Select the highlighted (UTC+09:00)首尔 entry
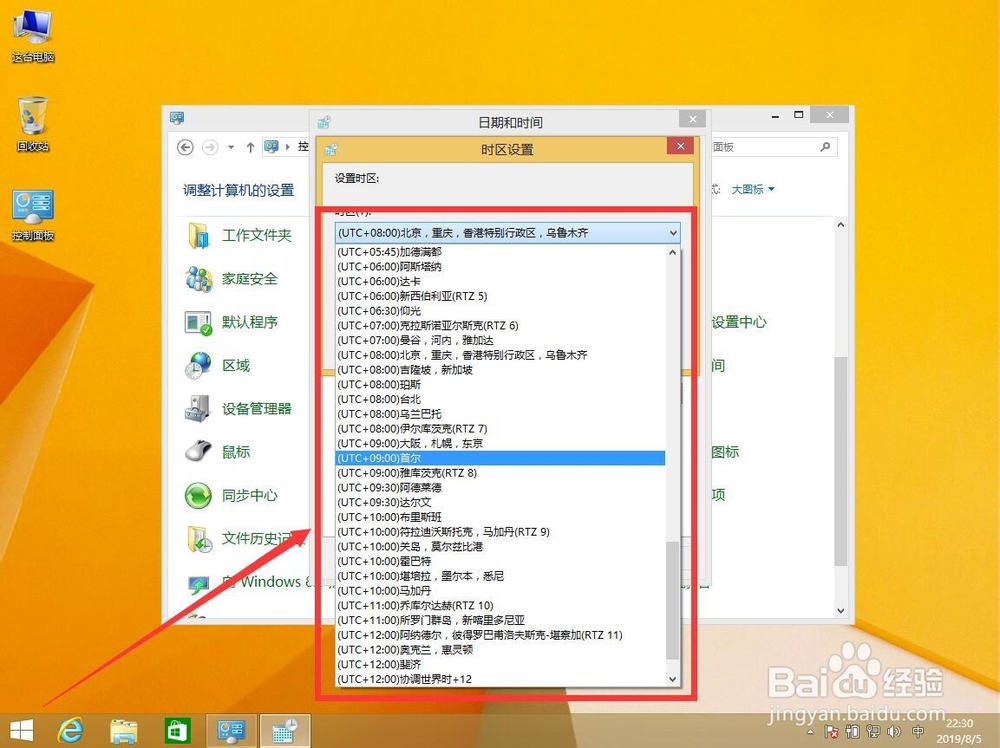Image resolution: width=1000 pixels, height=748 pixels. [500, 458]
